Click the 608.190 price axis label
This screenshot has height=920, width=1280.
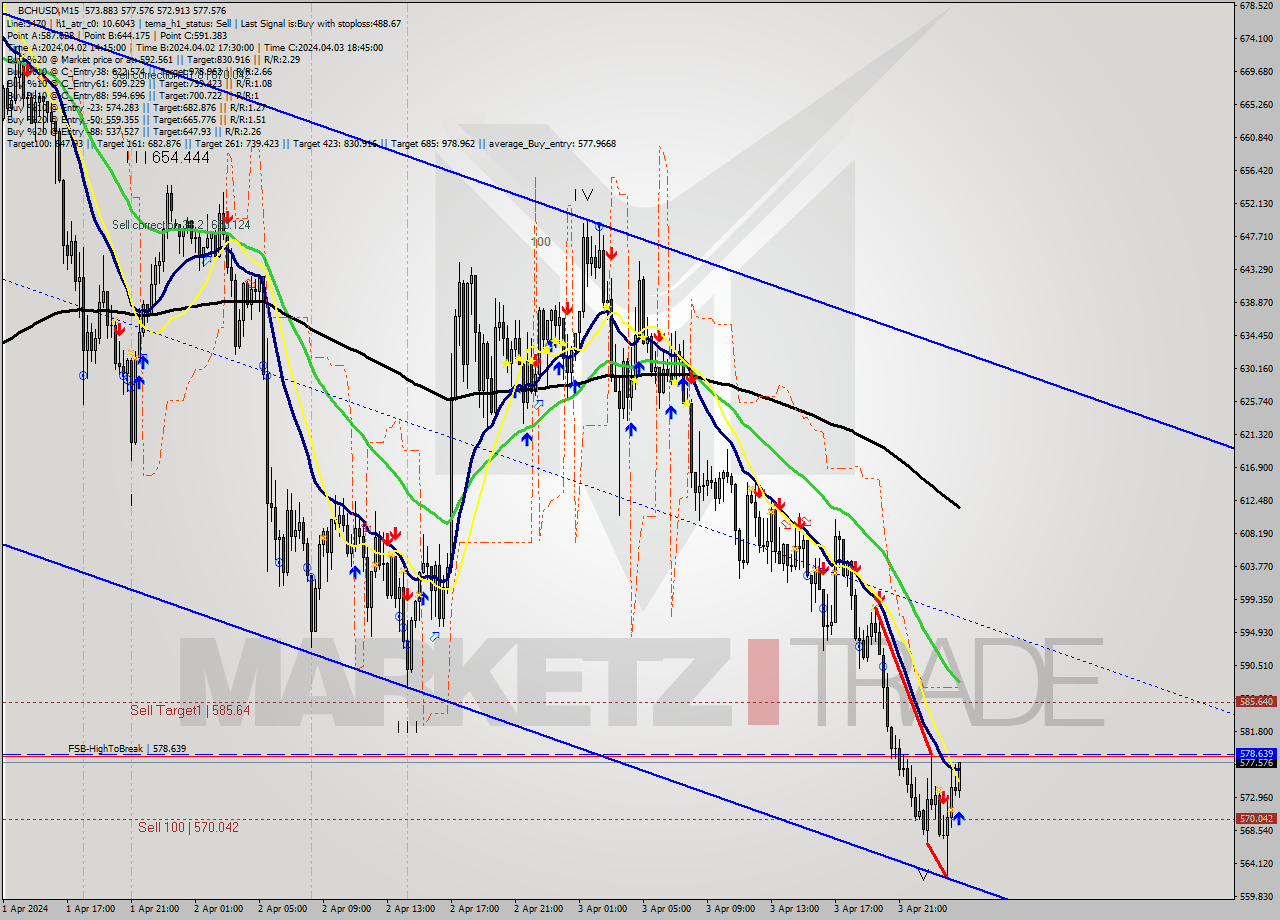1256,534
